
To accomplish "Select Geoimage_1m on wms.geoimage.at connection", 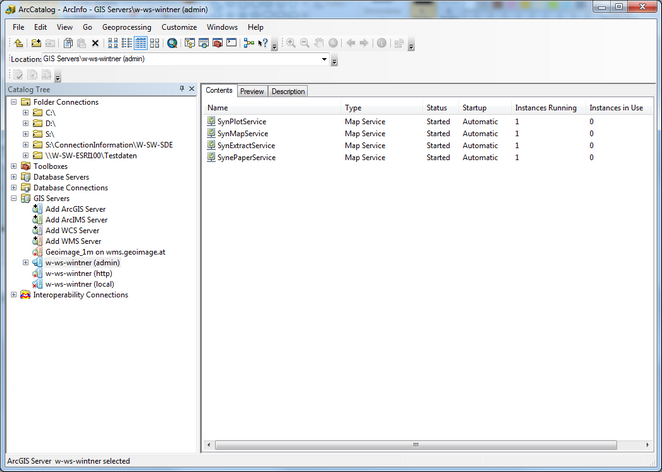I will (105, 252).
